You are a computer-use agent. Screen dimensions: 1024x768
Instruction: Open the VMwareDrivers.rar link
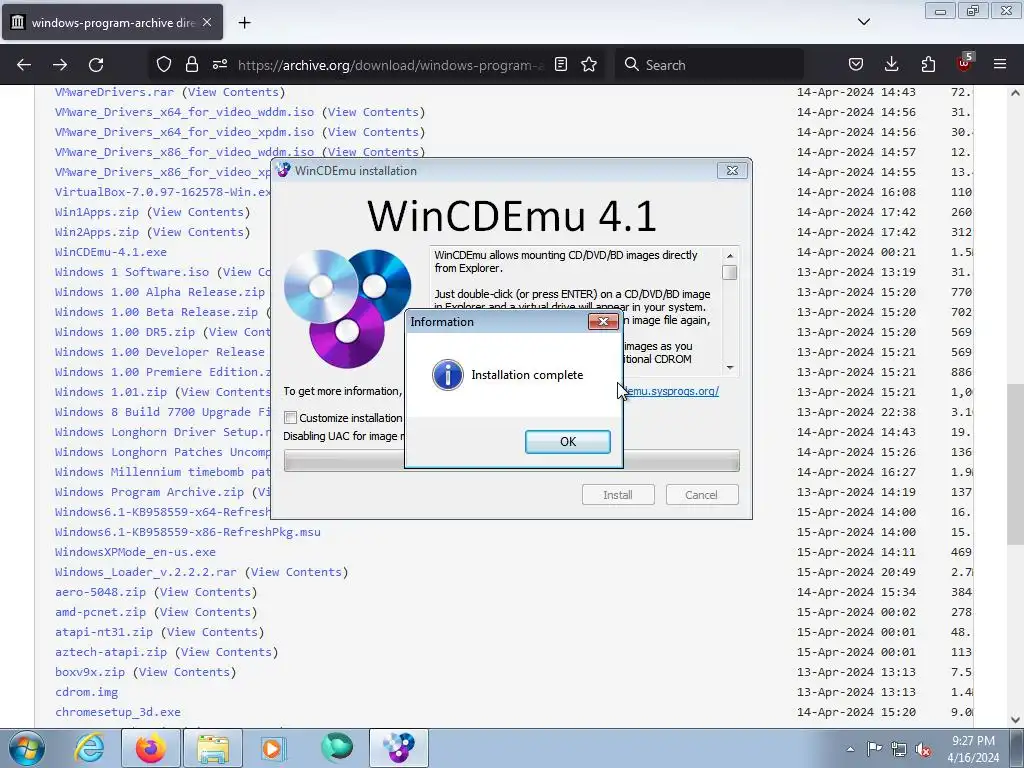tap(114, 92)
